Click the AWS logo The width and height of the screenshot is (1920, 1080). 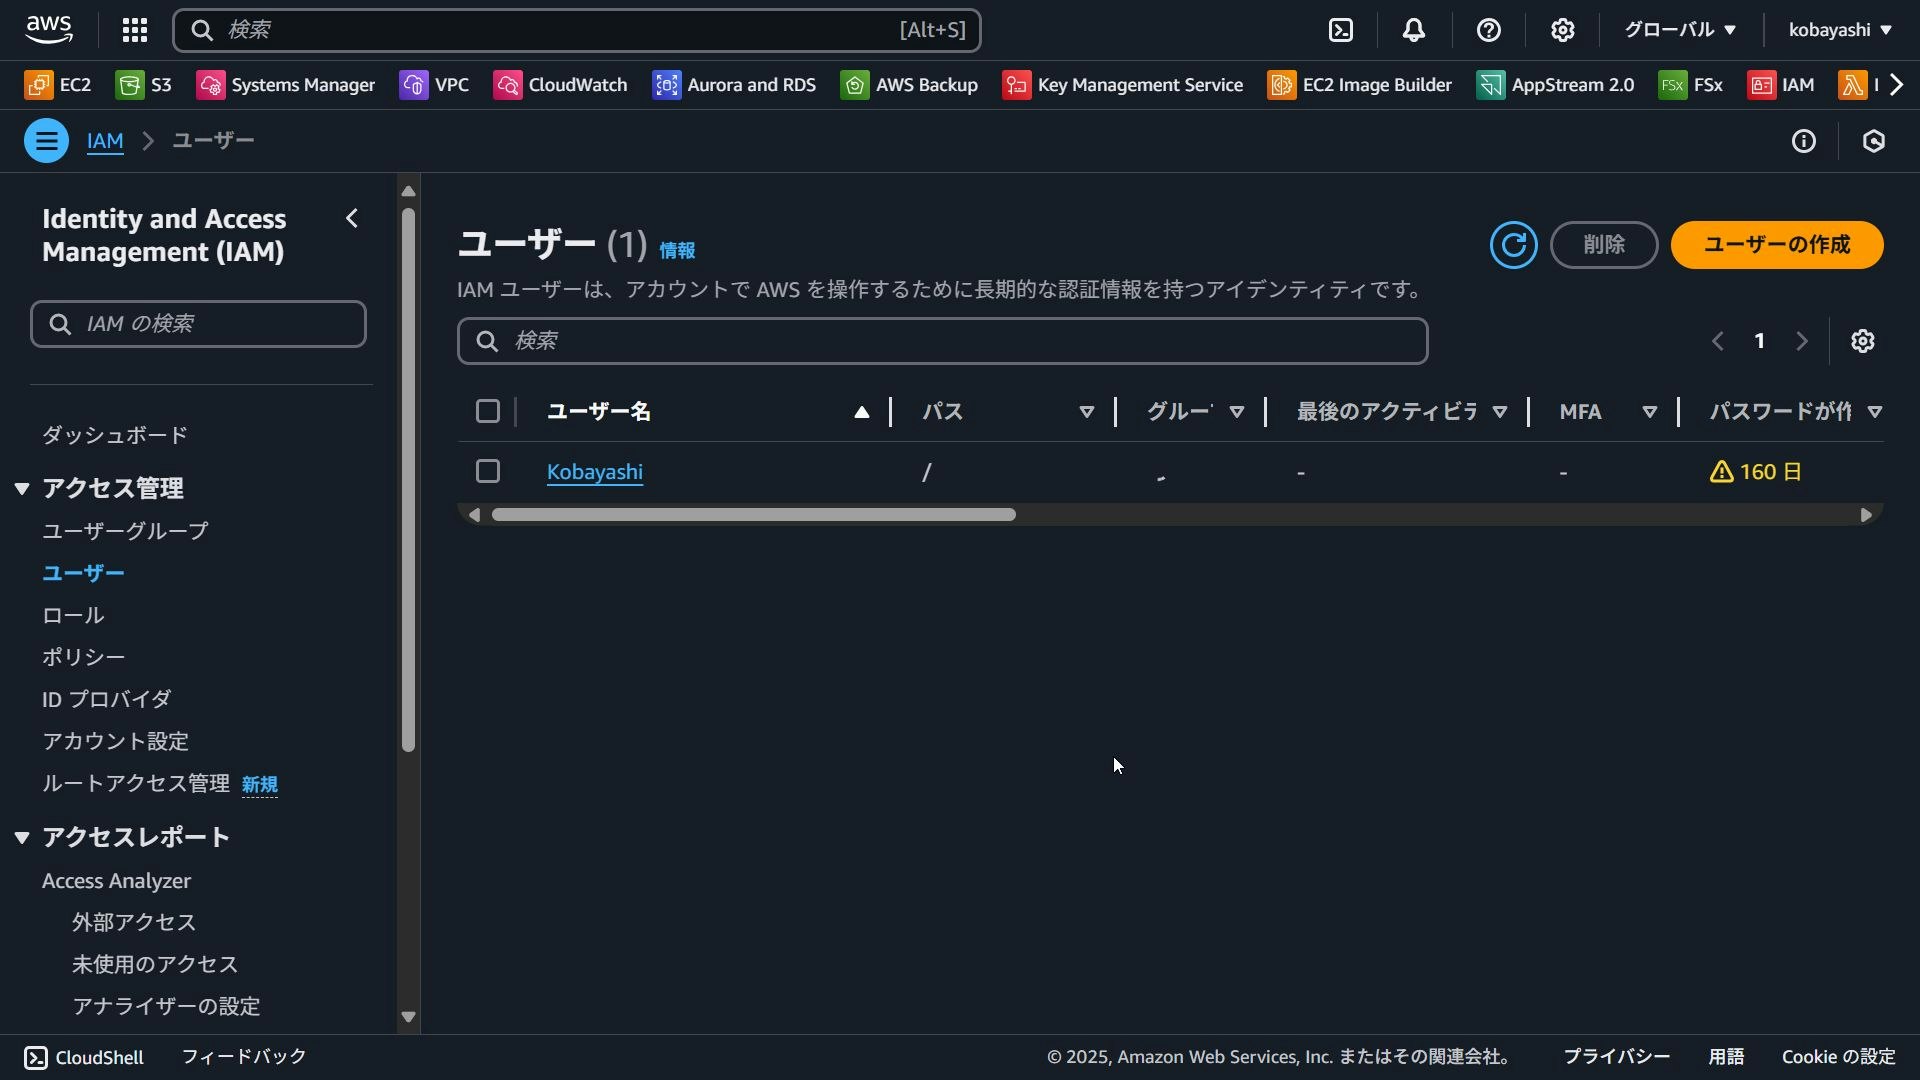pos(48,29)
